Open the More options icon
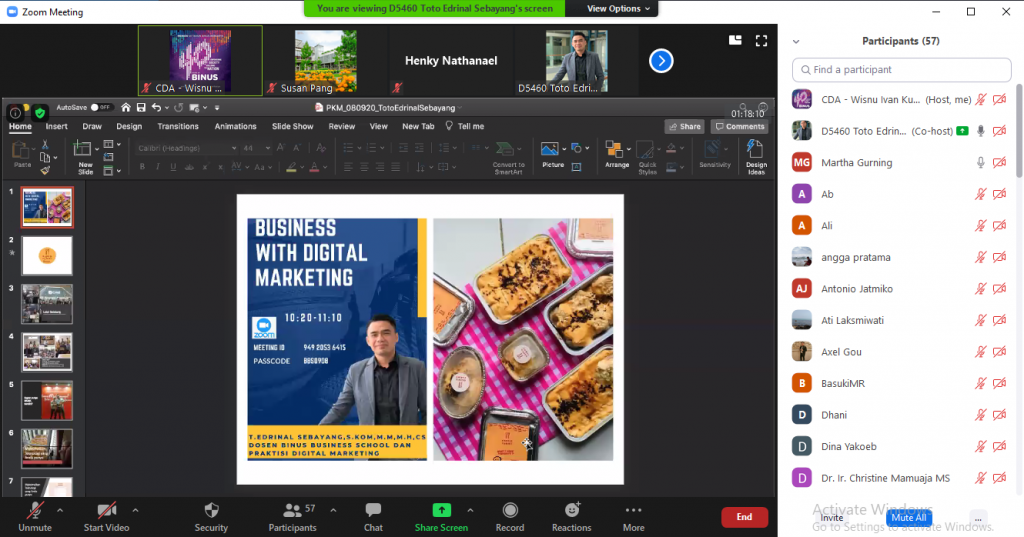Image resolution: width=1024 pixels, height=537 pixels. tap(633, 511)
